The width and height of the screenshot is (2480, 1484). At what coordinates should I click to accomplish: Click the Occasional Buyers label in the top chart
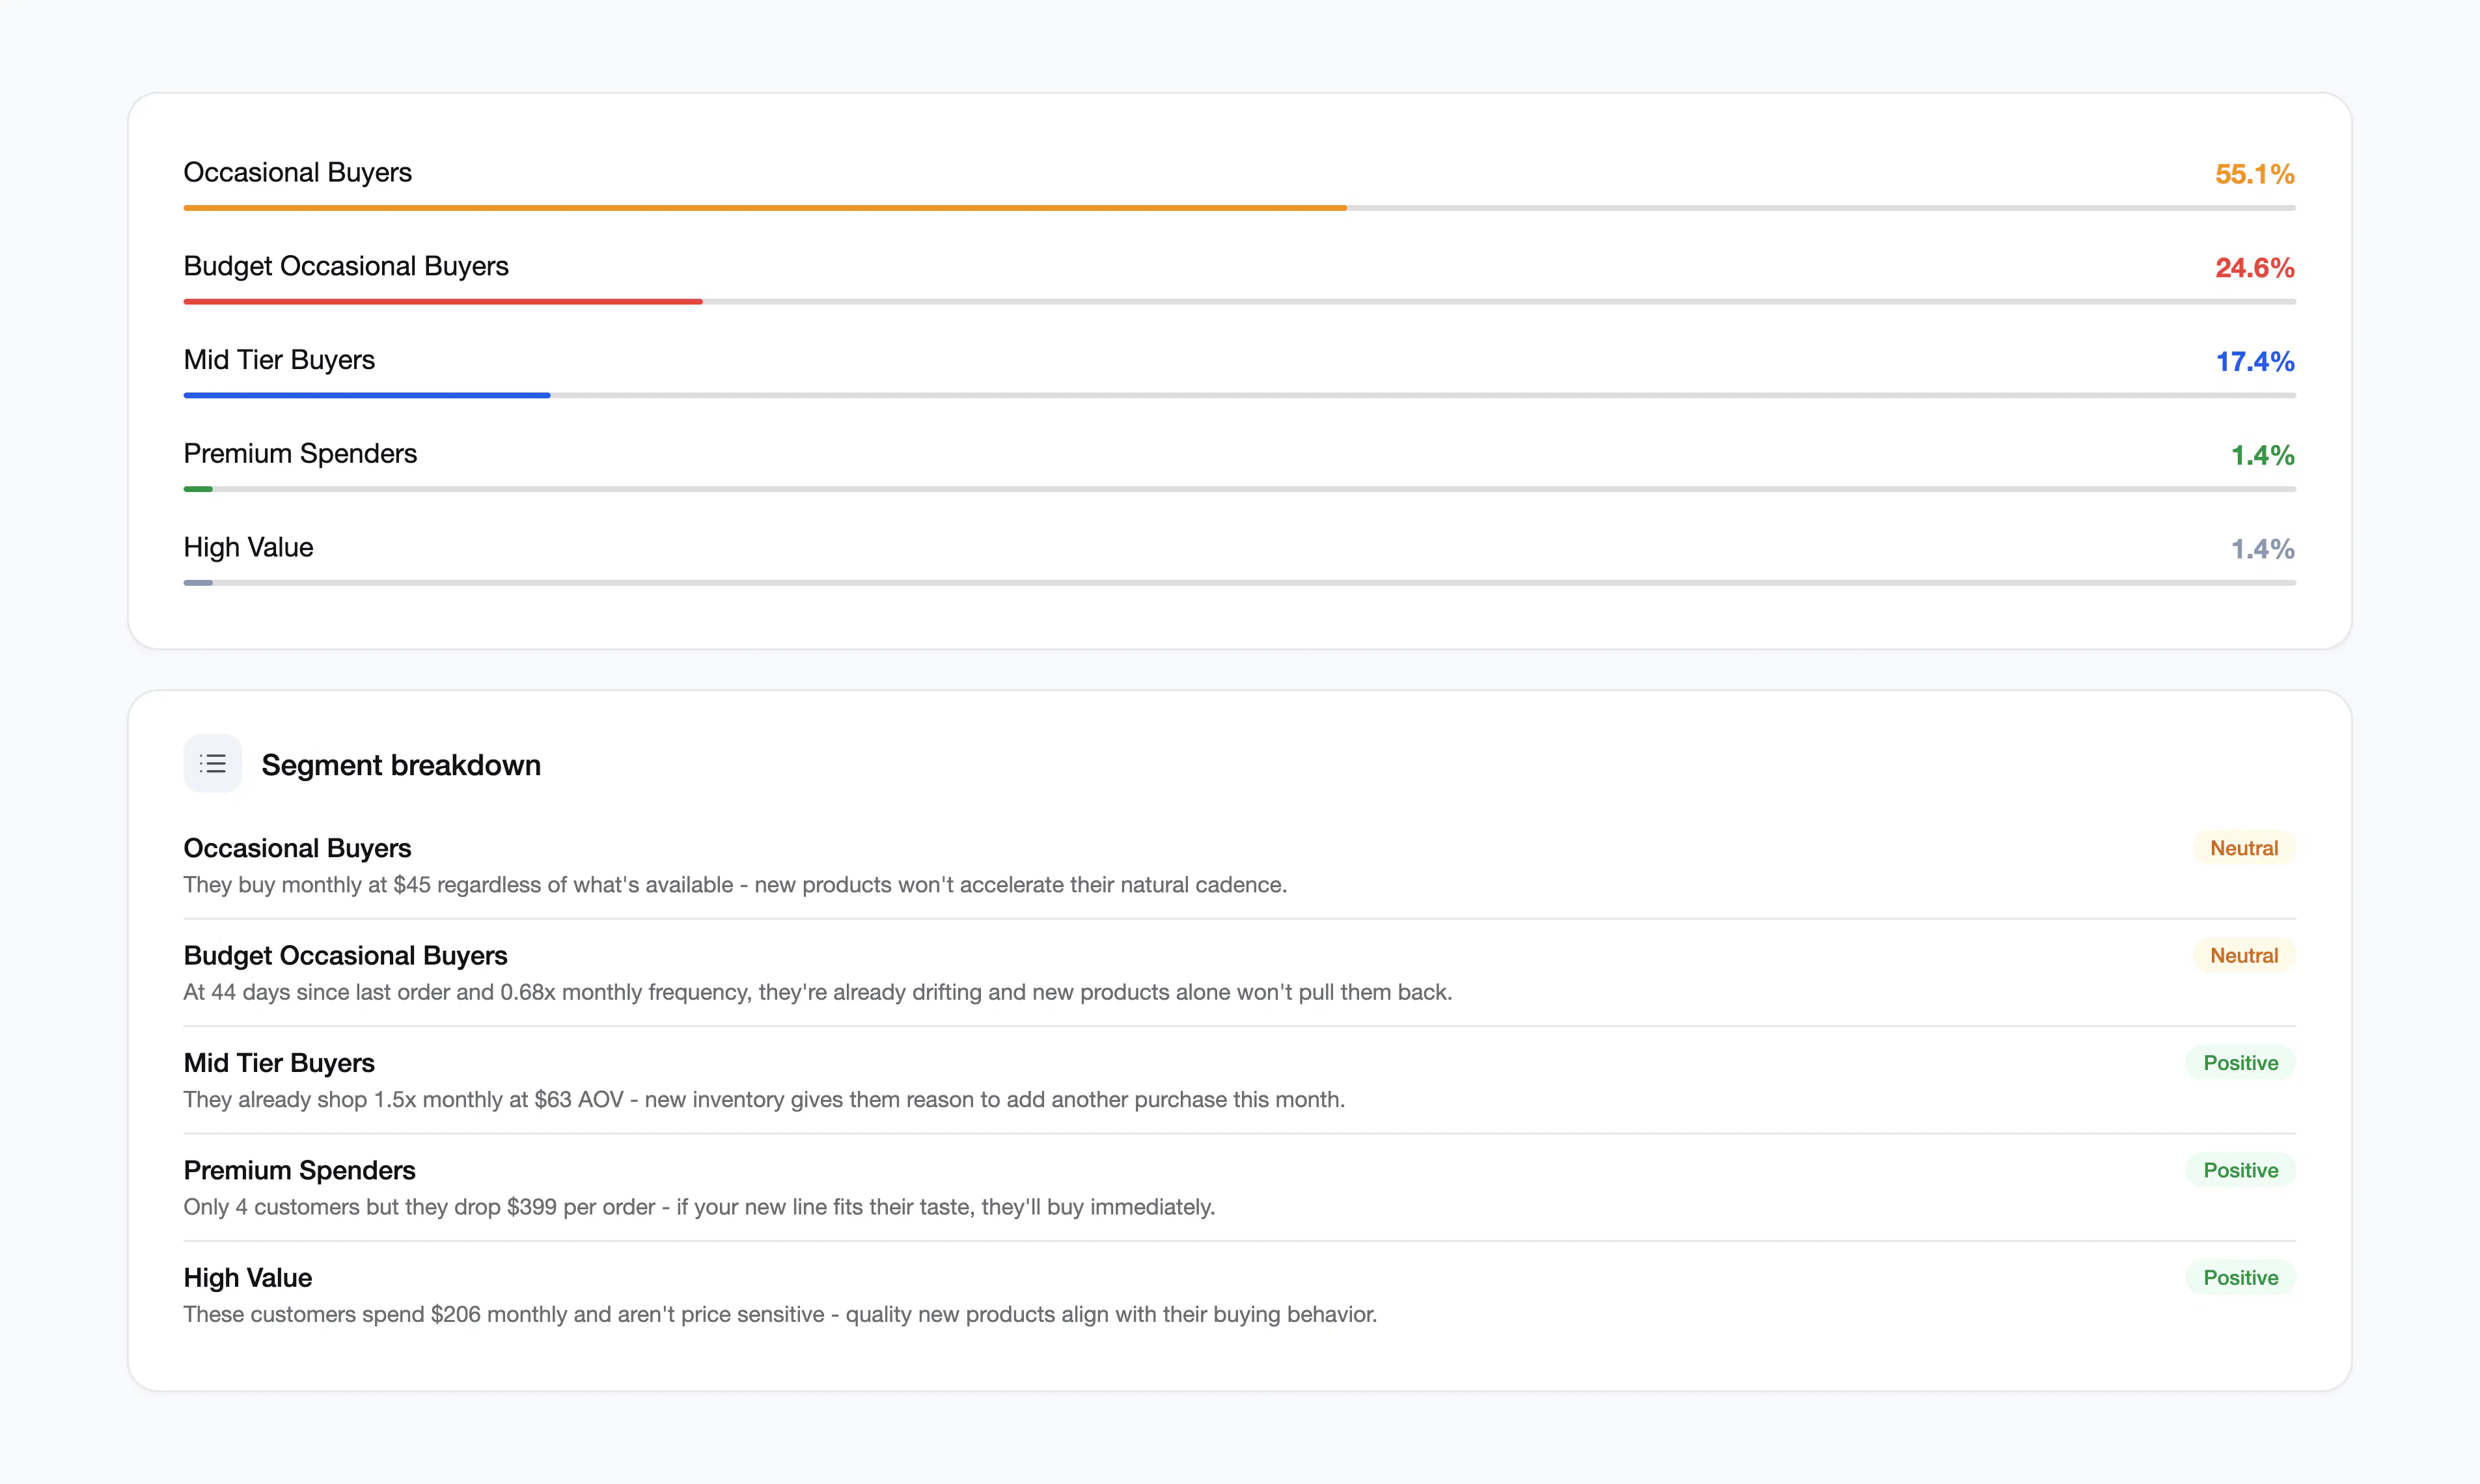[x=298, y=172]
